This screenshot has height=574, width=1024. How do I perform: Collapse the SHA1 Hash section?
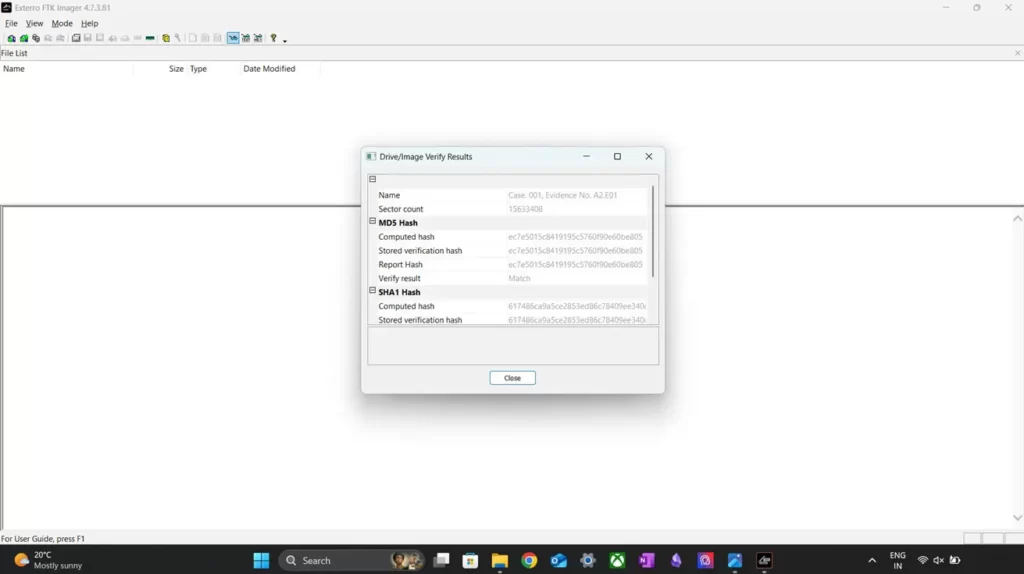[373, 291]
